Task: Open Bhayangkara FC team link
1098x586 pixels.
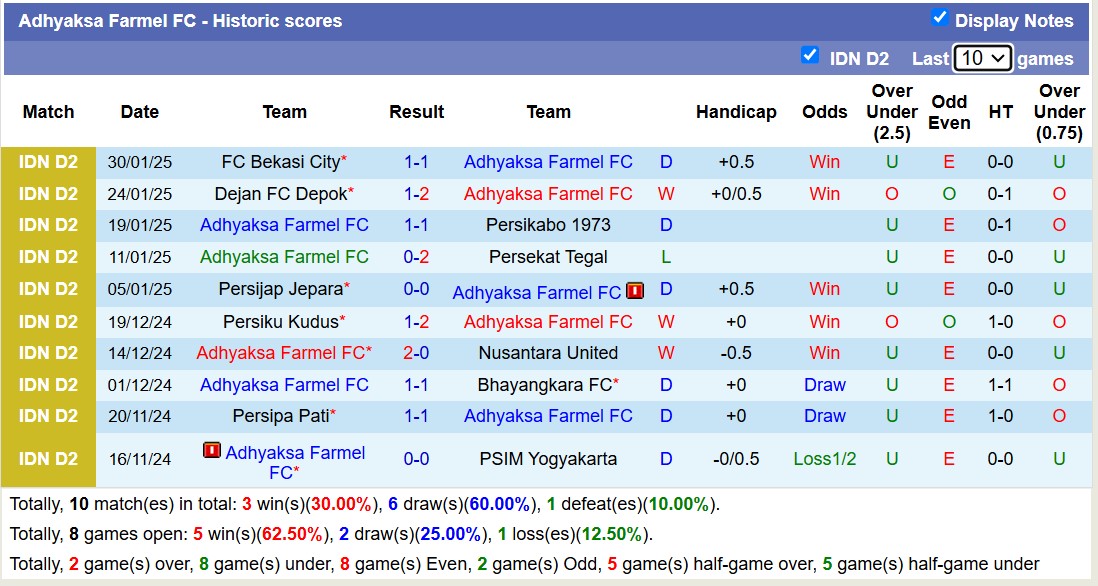Action: [x=544, y=385]
